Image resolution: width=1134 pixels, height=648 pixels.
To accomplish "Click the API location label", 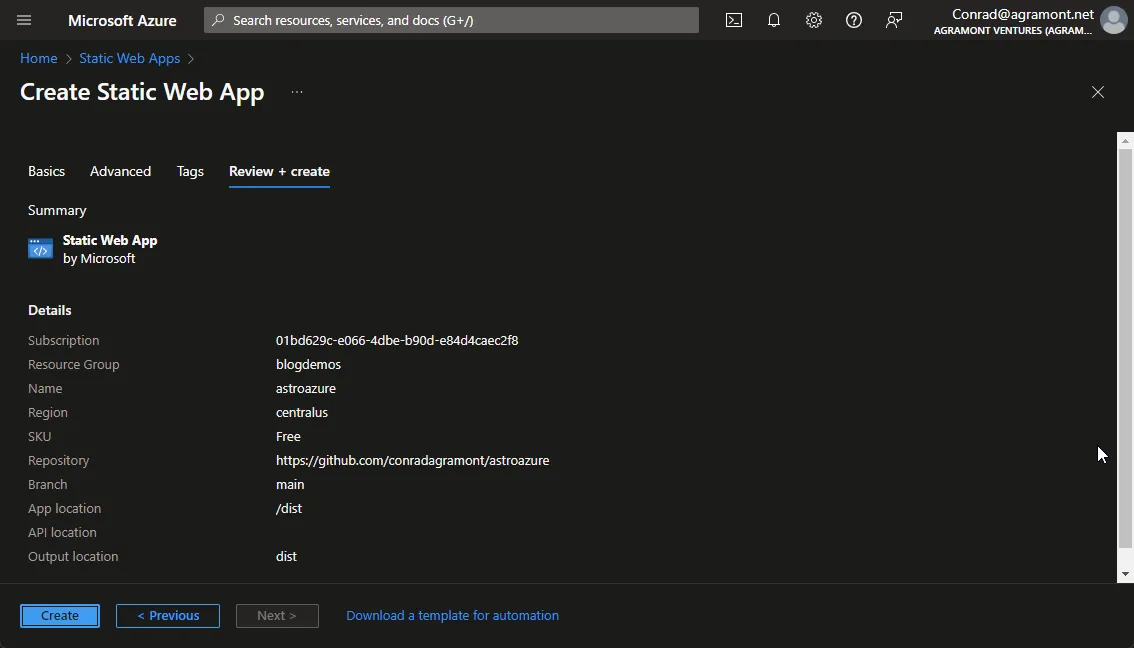I will 62,532.
